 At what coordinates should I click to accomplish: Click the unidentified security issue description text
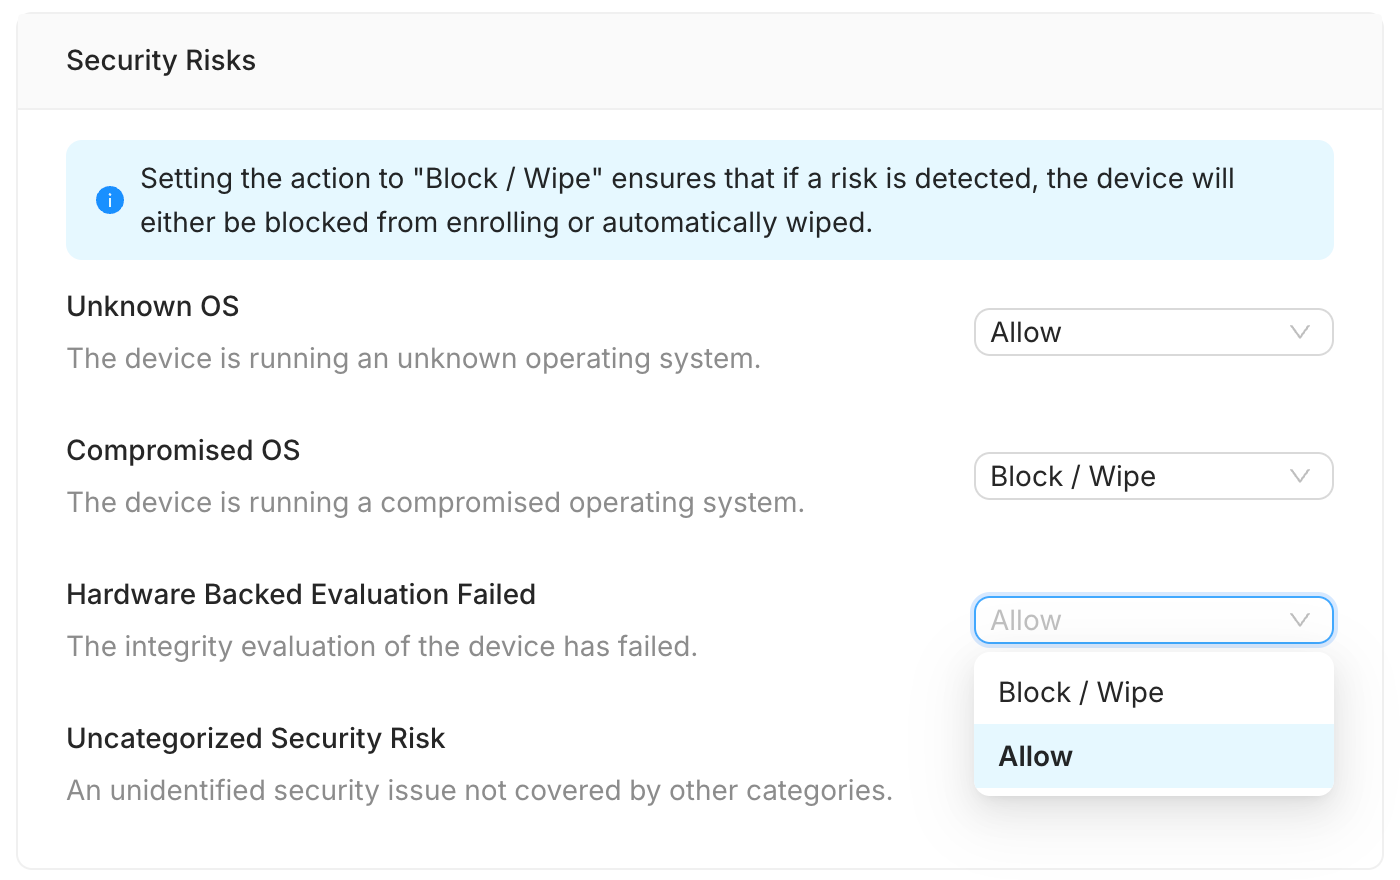tap(479, 790)
